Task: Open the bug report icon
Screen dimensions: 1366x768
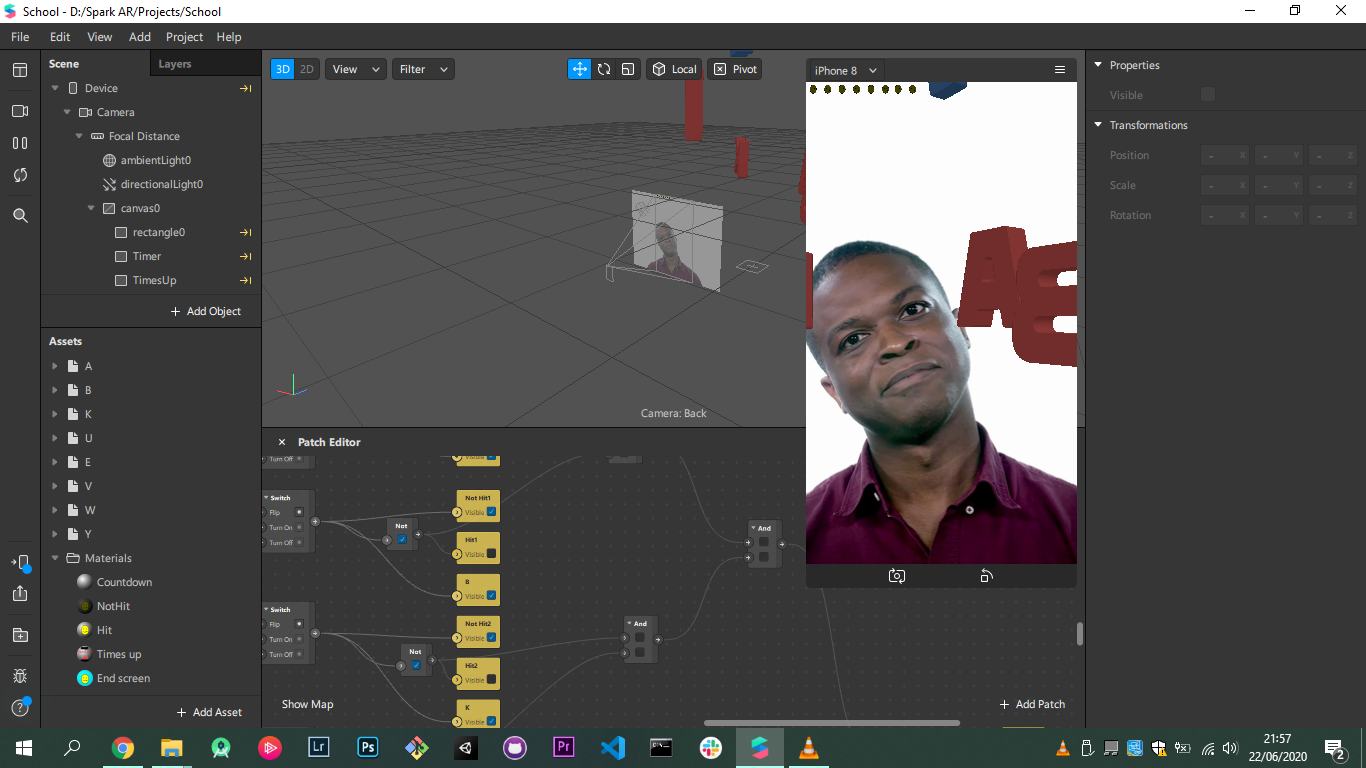Action: [20, 676]
